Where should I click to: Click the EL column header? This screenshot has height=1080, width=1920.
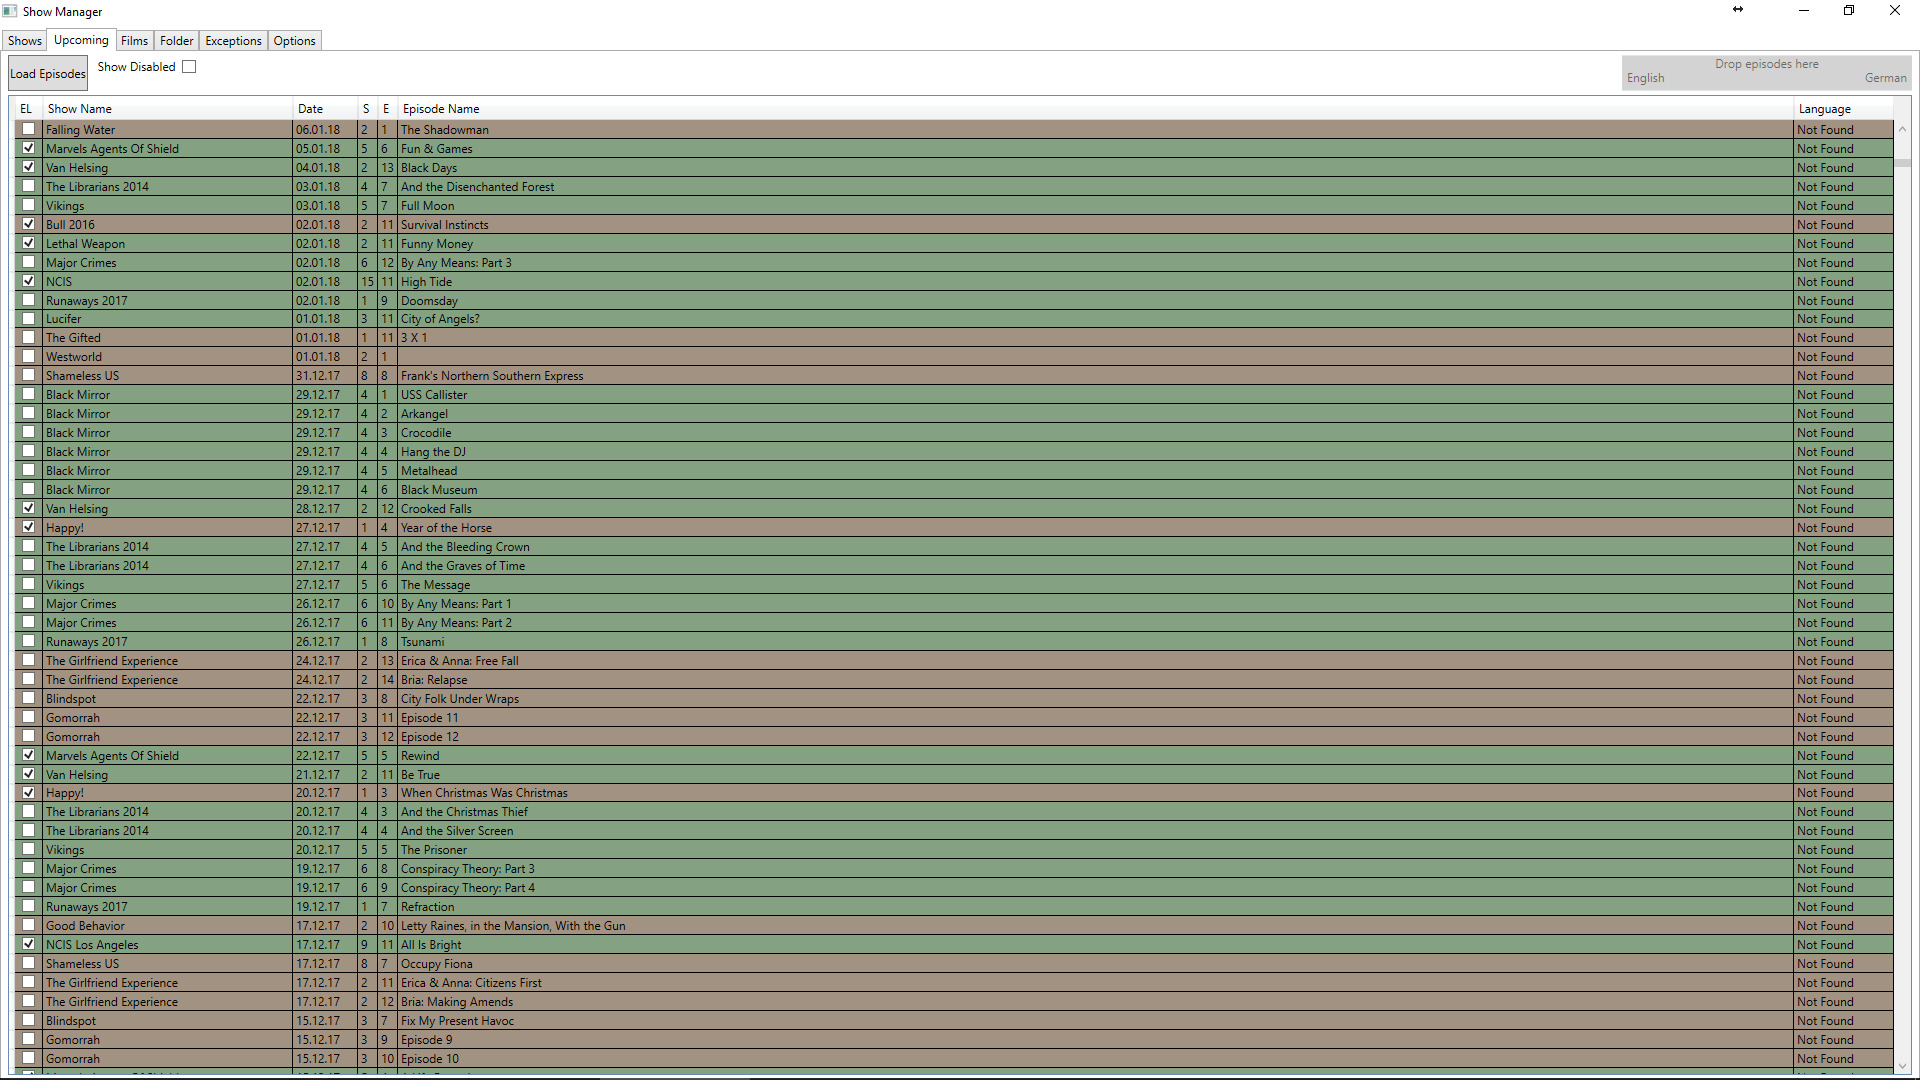pos(26,109)
